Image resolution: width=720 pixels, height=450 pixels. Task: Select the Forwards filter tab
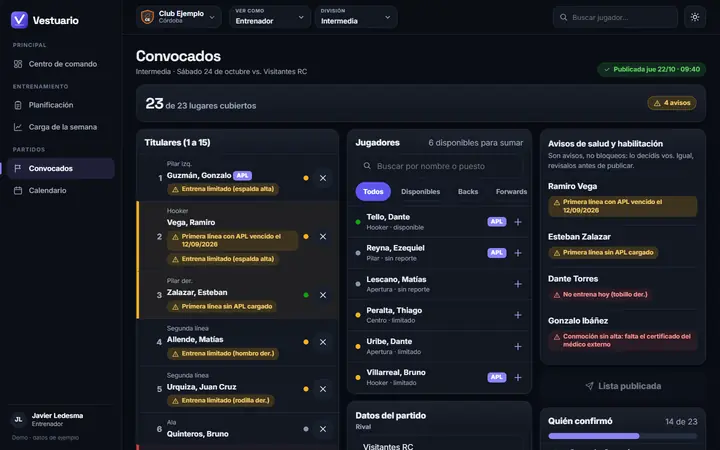pyautogui.click(x=511, y=191)
